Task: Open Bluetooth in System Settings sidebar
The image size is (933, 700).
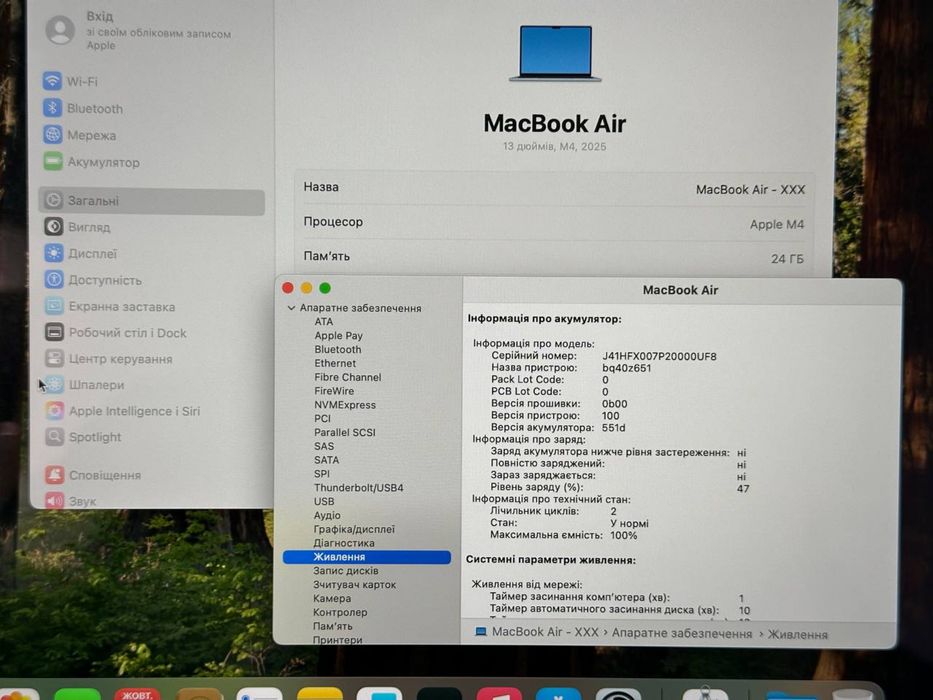Action: (x=83, y=108)
